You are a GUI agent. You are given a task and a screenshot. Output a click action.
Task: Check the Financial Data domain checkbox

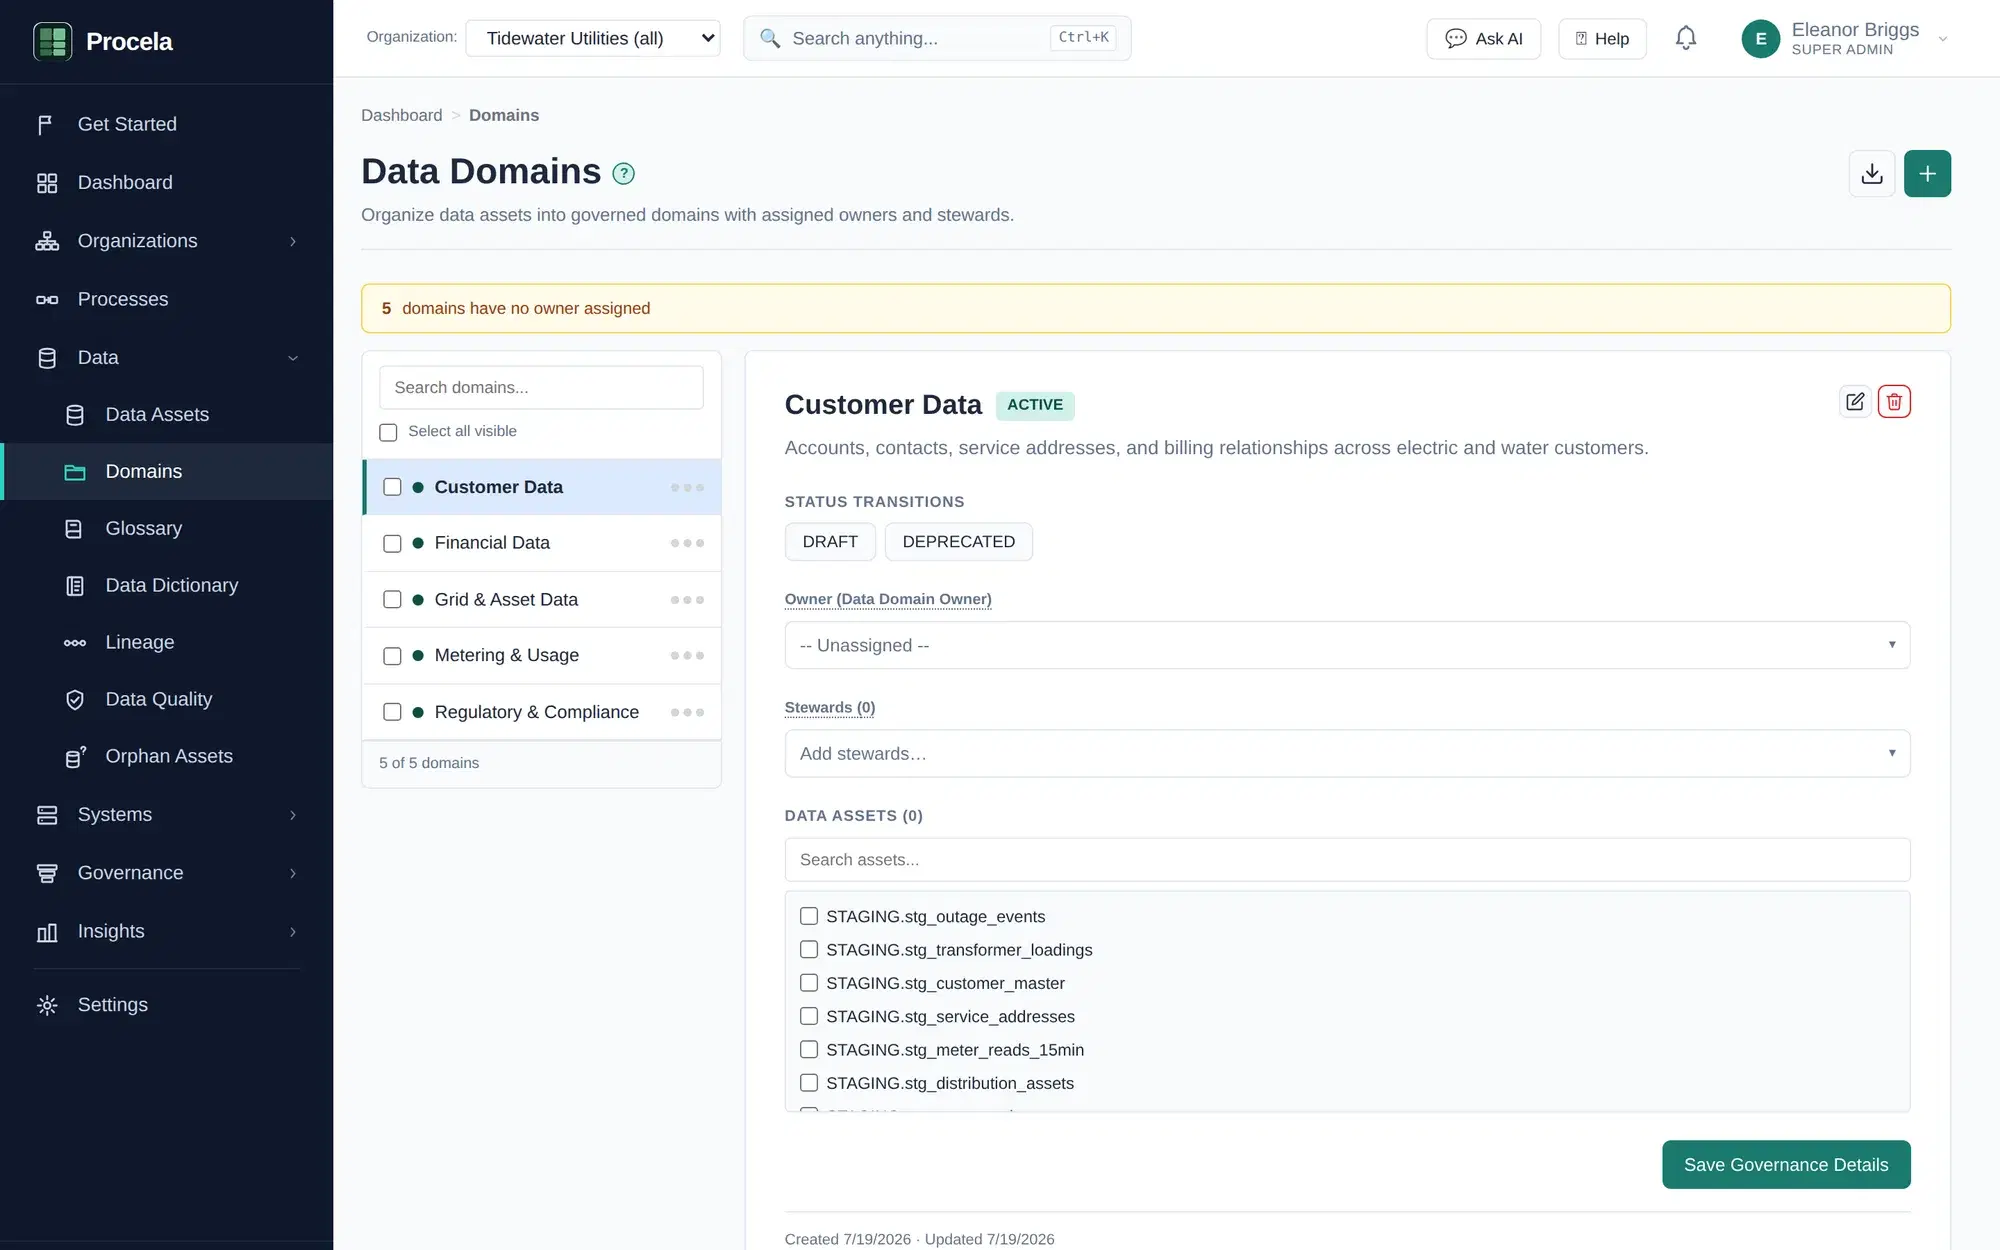(392, 543)
